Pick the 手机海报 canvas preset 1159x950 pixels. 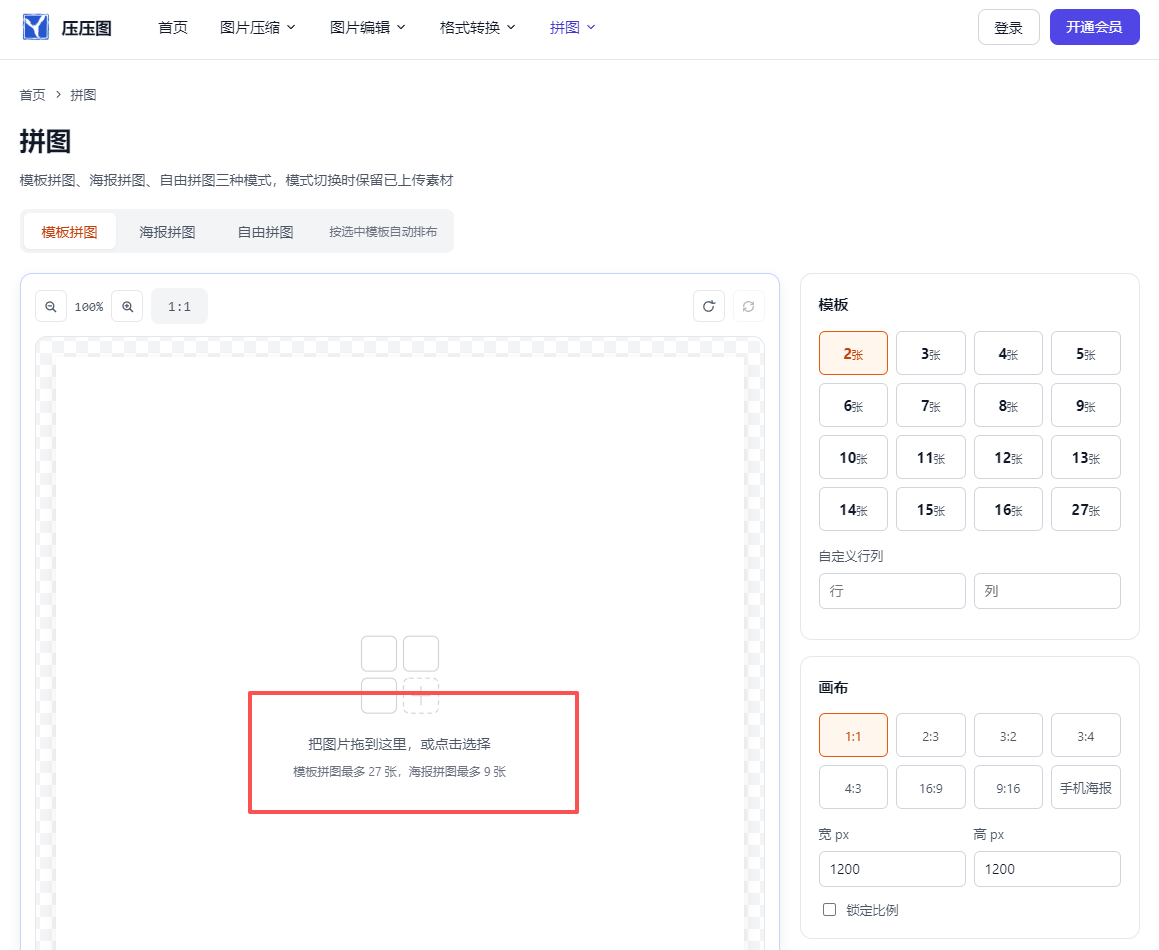(x=1086, y=787)
